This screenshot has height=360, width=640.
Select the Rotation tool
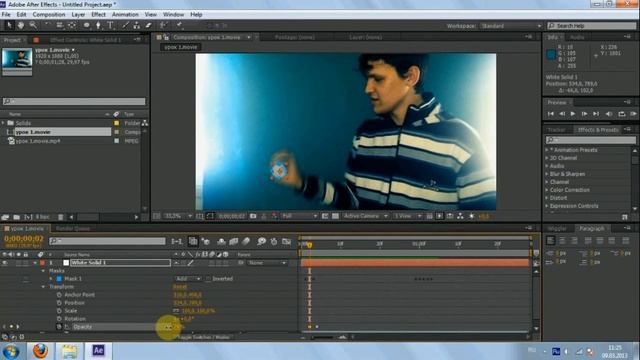coord(48,25)
